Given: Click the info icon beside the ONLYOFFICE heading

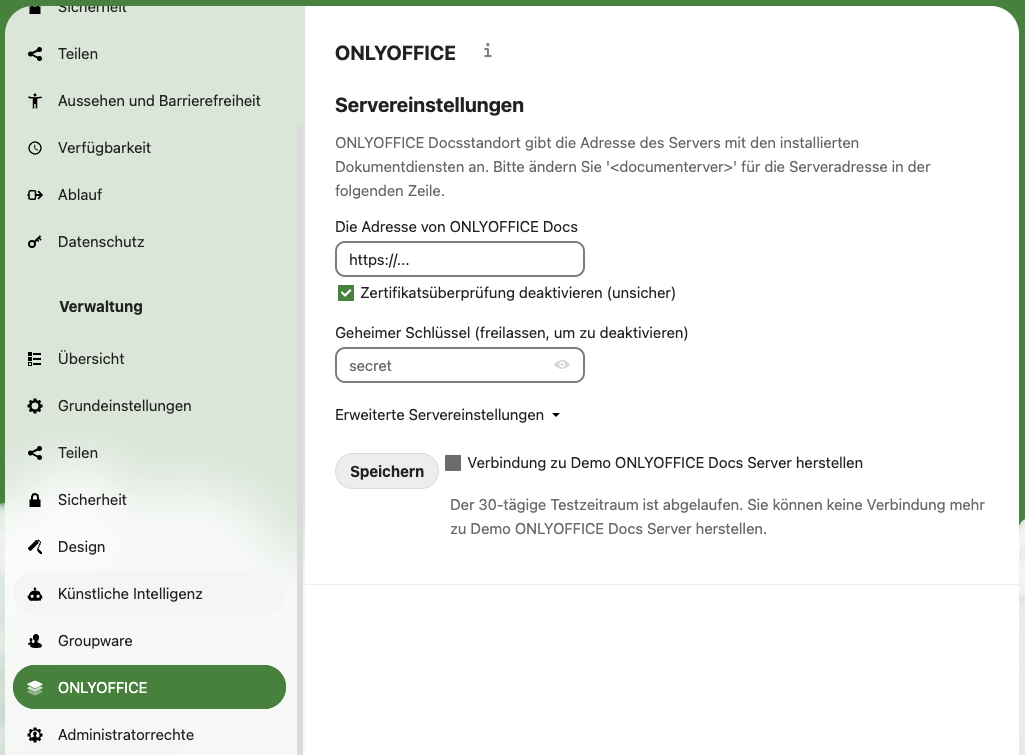Looking at the screenshot, I should pos(488,51).
